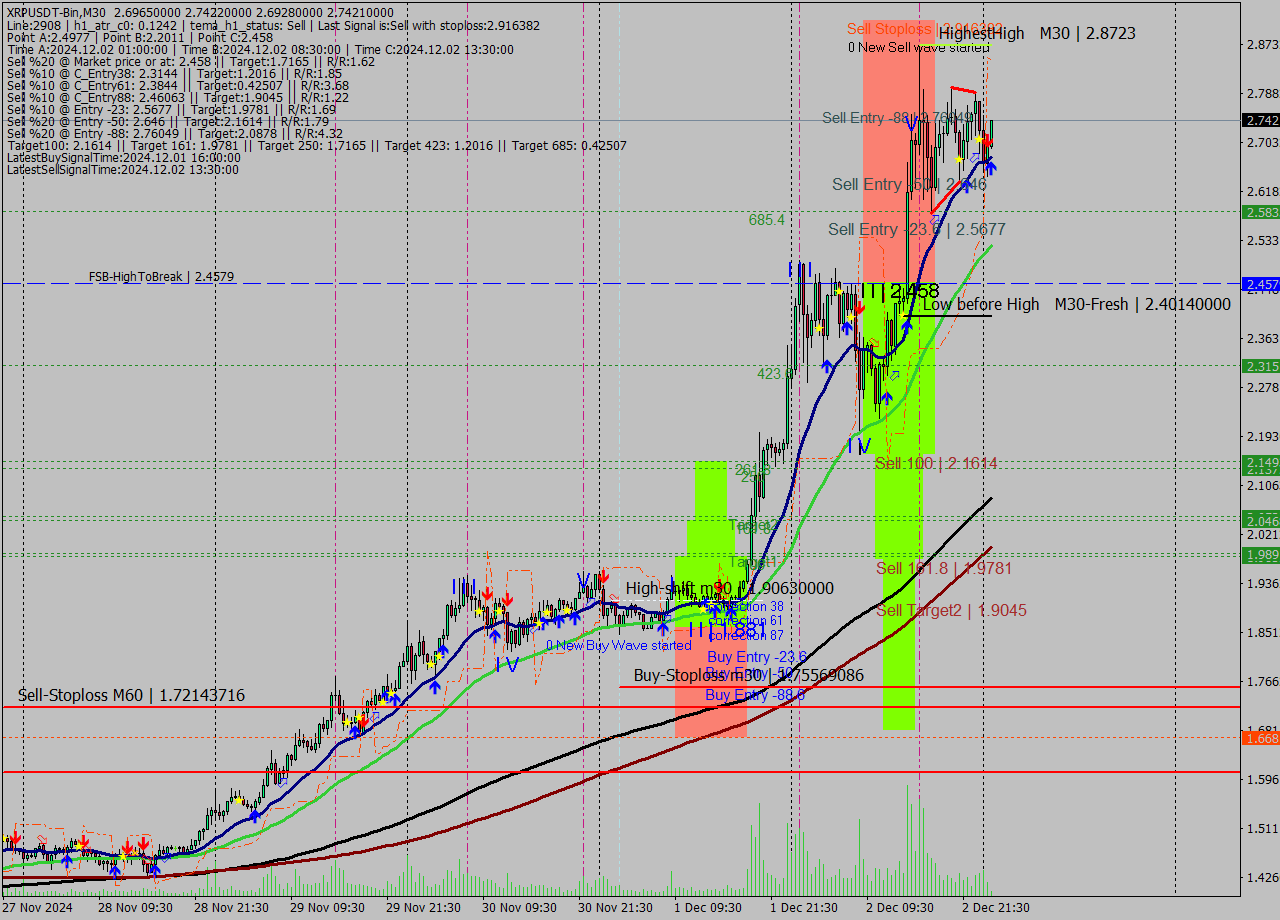
Task: Select the 'Sell %10 @ C_Entry88' line
Action: (x=178, y=97)
